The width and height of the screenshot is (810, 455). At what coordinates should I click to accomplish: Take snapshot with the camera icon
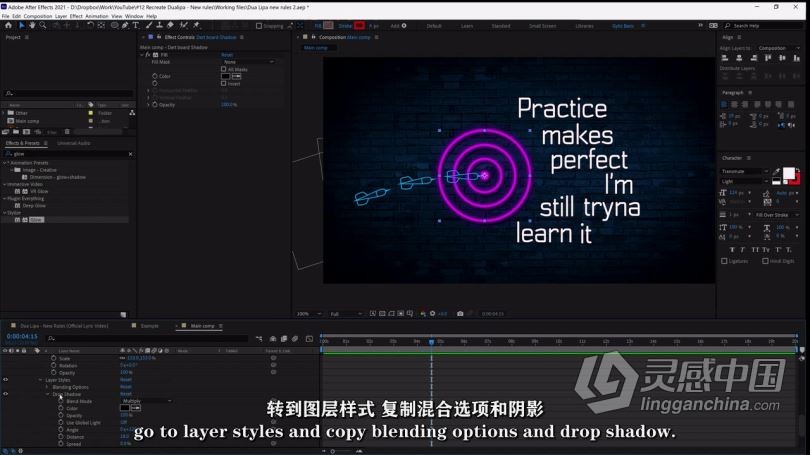pyautogui.click(x=460, y=313)
